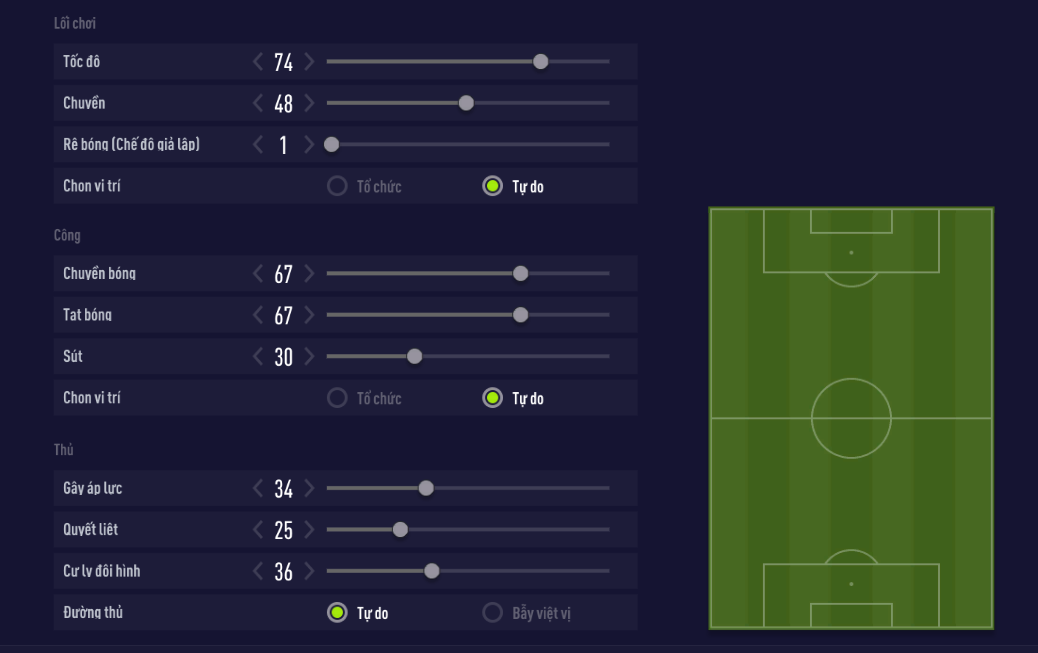Click the Rê bóng slider handle
The image size is (1038, 653).
coord(332,145)
